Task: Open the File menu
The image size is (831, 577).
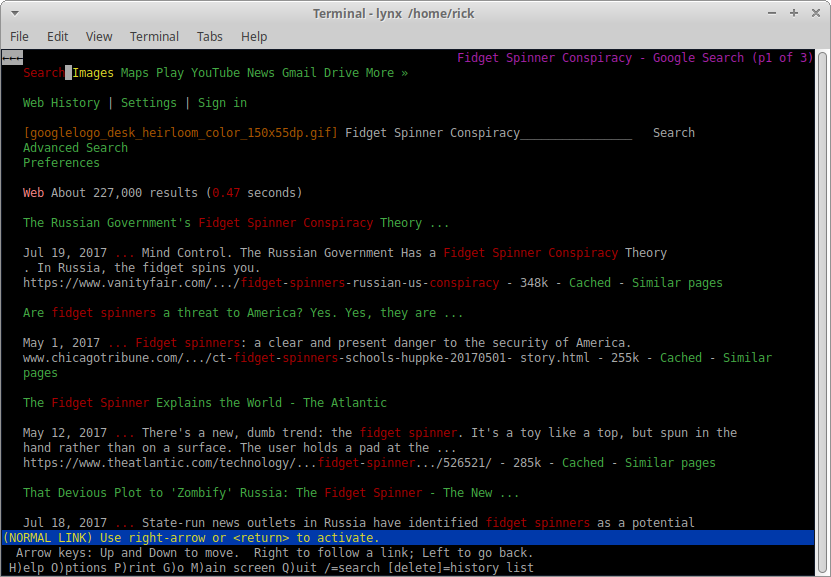Action: [19, 36]
